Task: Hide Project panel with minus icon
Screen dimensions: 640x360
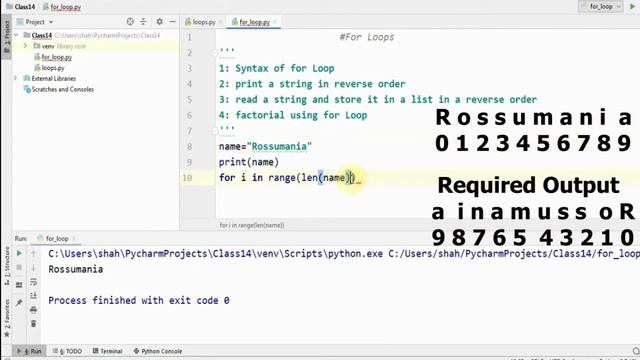Action: click(x=173, y=22)
